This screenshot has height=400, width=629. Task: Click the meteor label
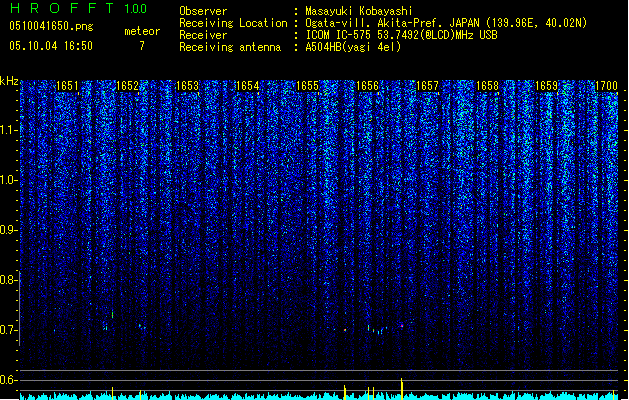click(x=142, y=31)
